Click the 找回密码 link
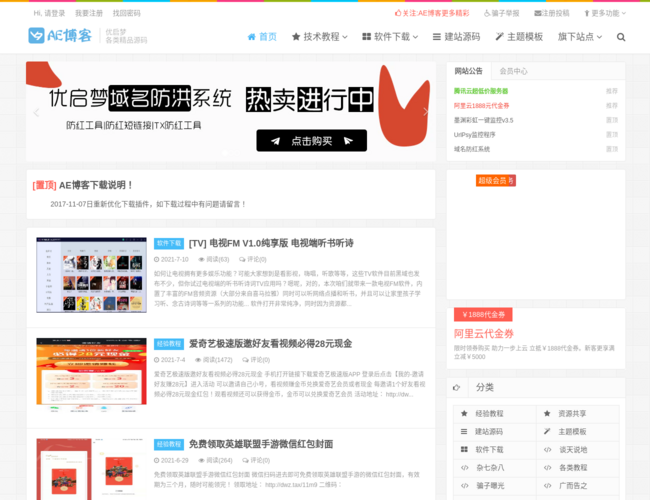Screen dimensions: 650x500 [x=126, y=13]
